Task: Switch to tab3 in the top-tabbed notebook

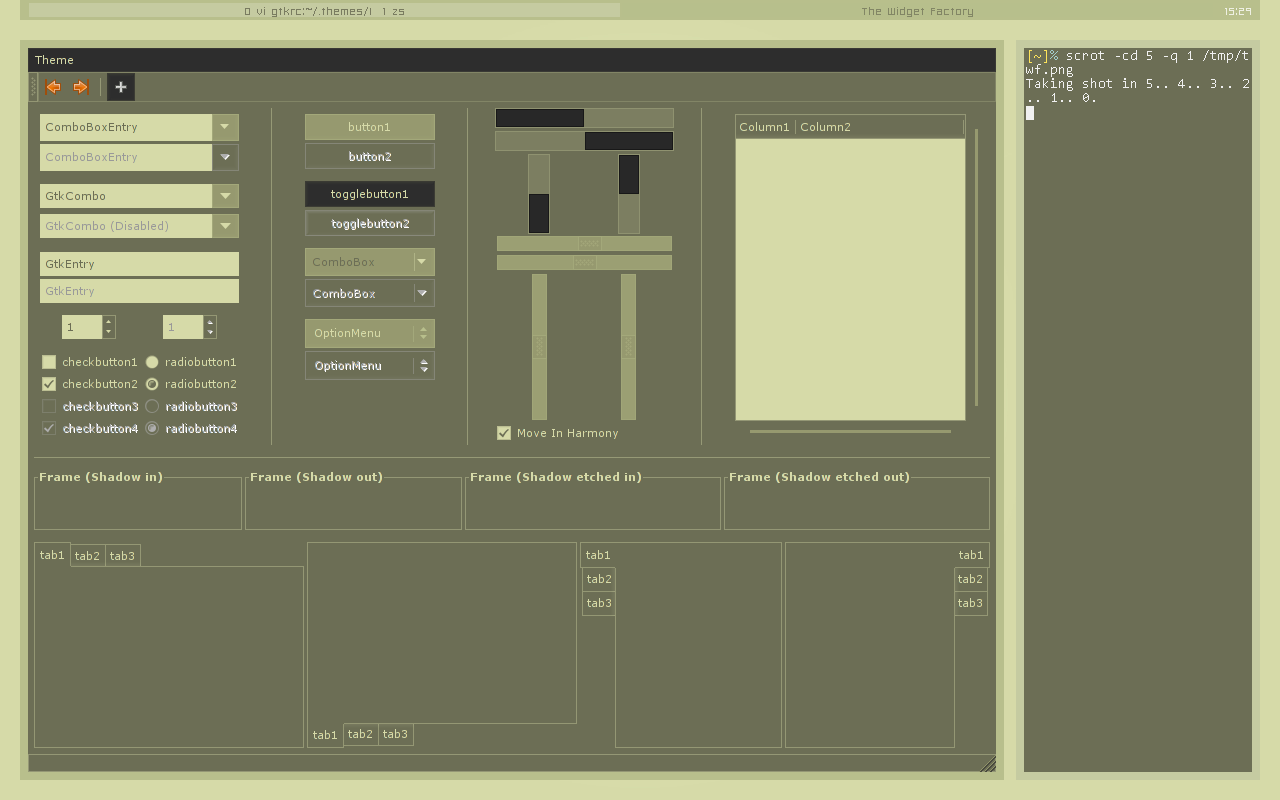Action: pos(122,556)
